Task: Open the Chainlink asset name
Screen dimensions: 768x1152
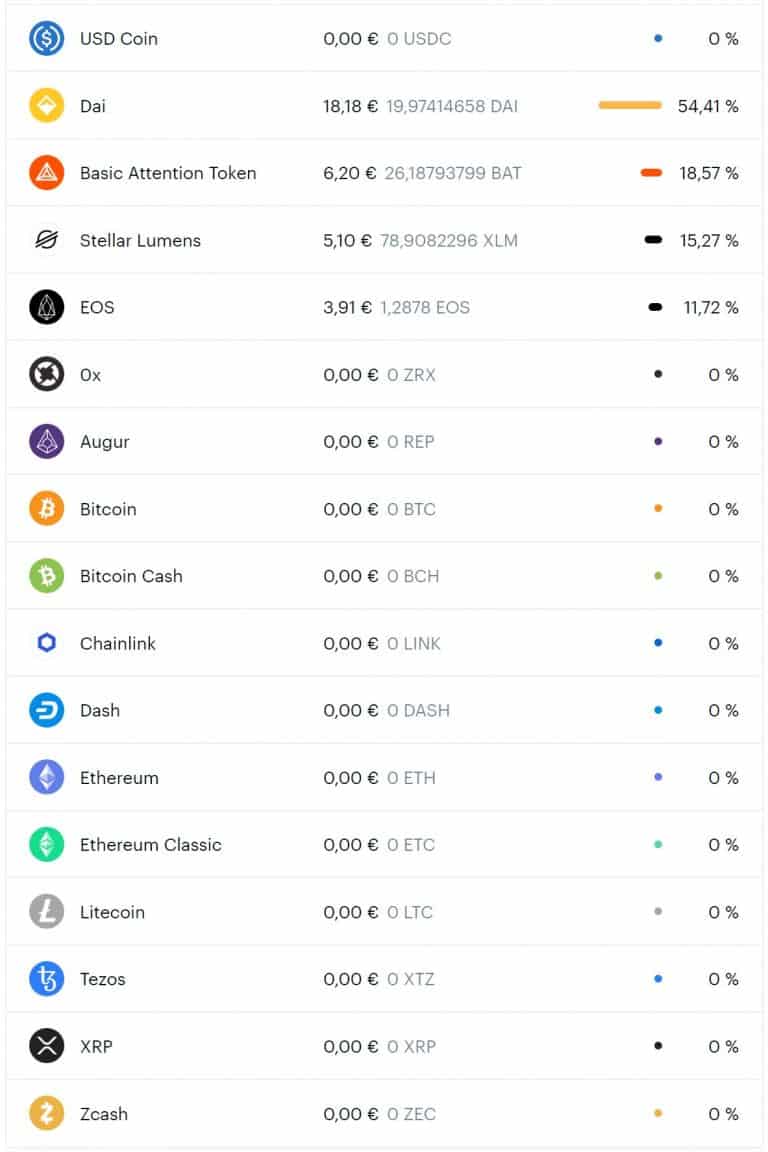Action: pyautogui.click(x=118, y=644)
